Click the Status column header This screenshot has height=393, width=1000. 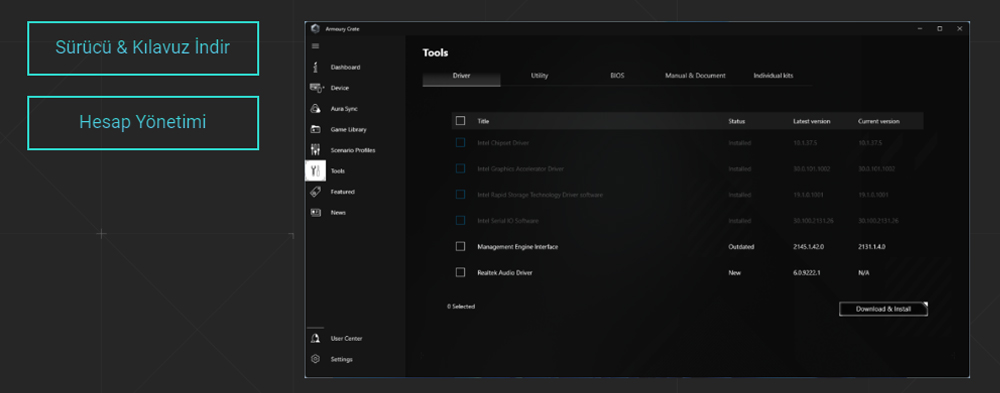[x=737, y=121]
